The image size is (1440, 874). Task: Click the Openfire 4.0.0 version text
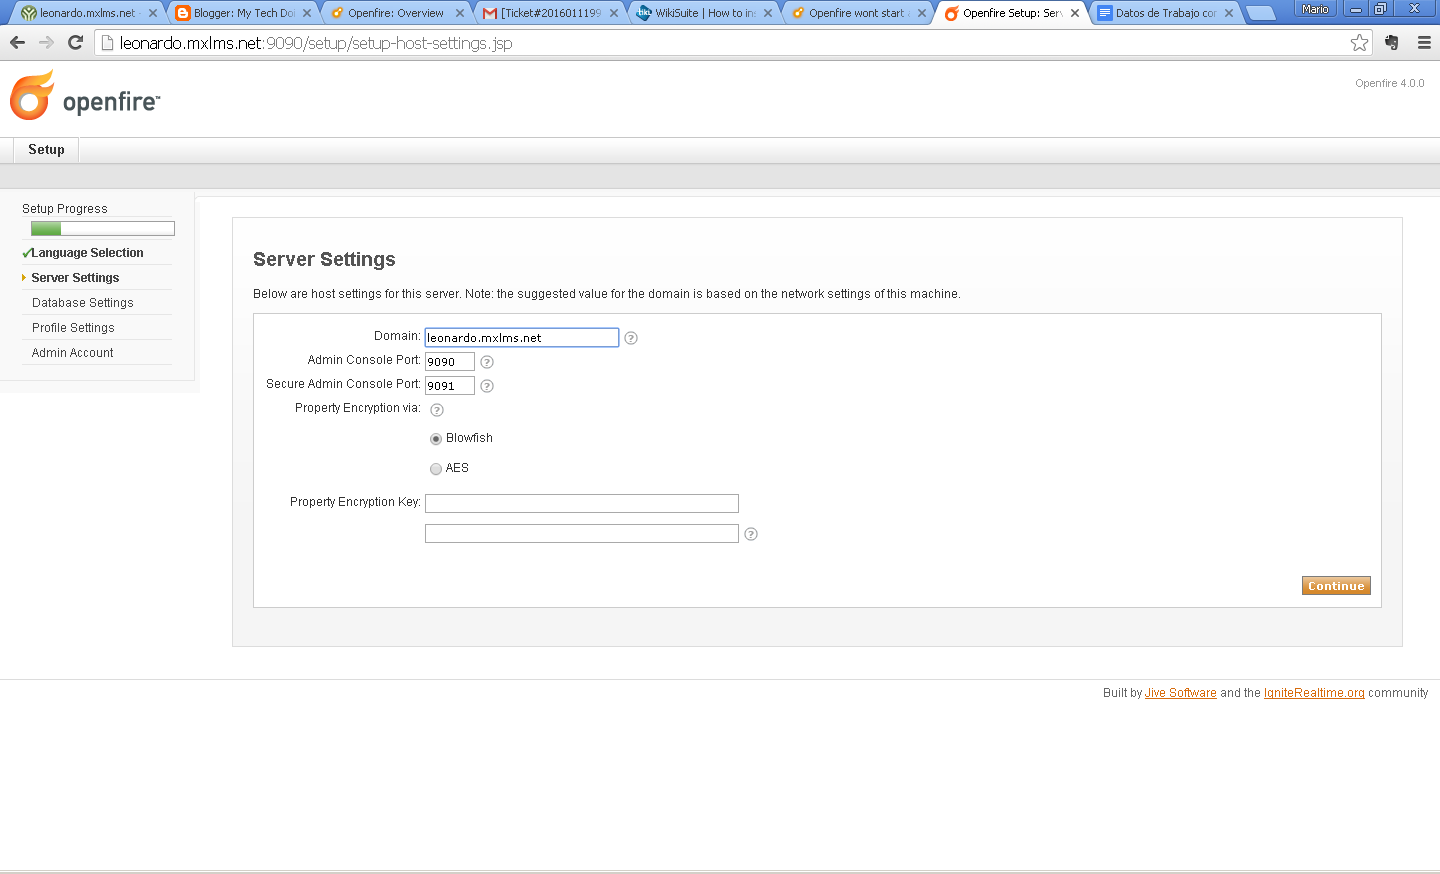click(1390, 84)
